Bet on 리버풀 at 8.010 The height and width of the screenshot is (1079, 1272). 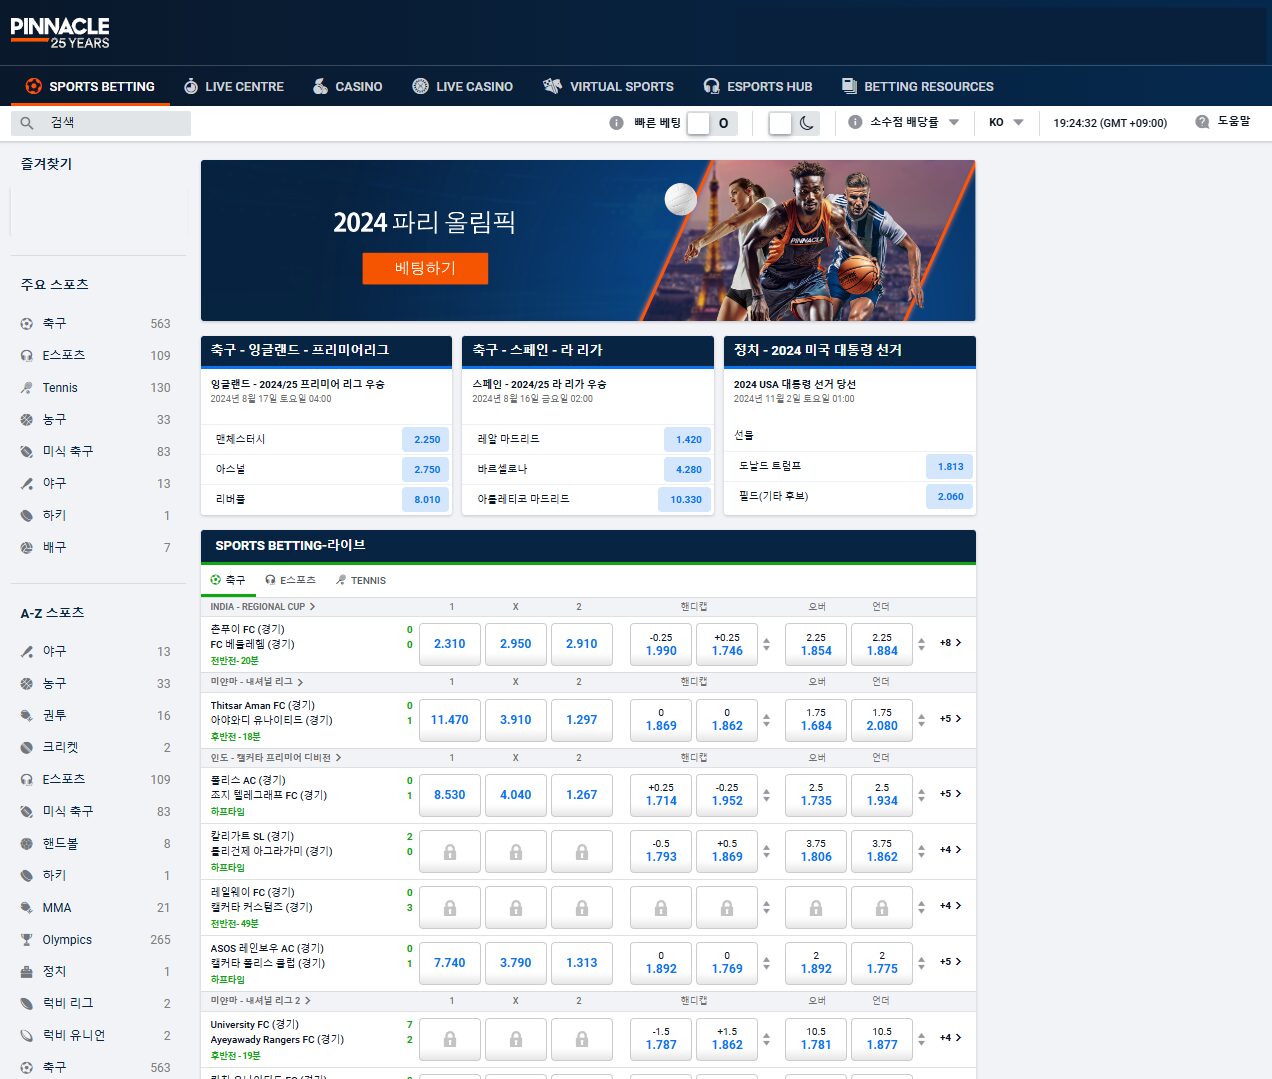click(426, 499)
